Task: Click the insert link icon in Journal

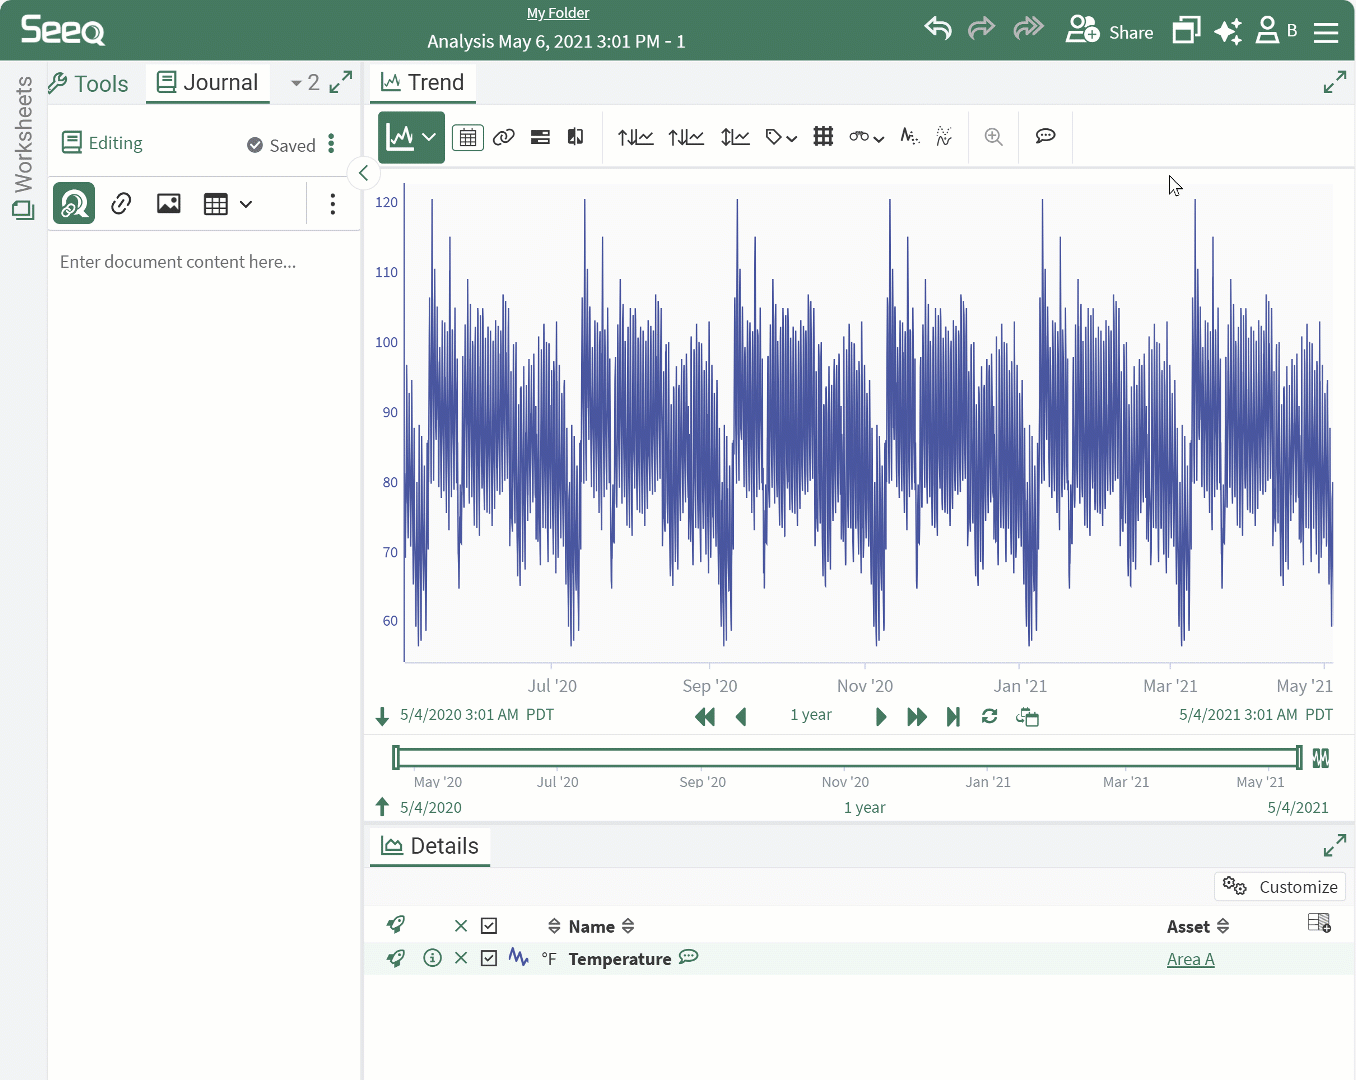Action: pyautogui.click(x=121, y=204)
